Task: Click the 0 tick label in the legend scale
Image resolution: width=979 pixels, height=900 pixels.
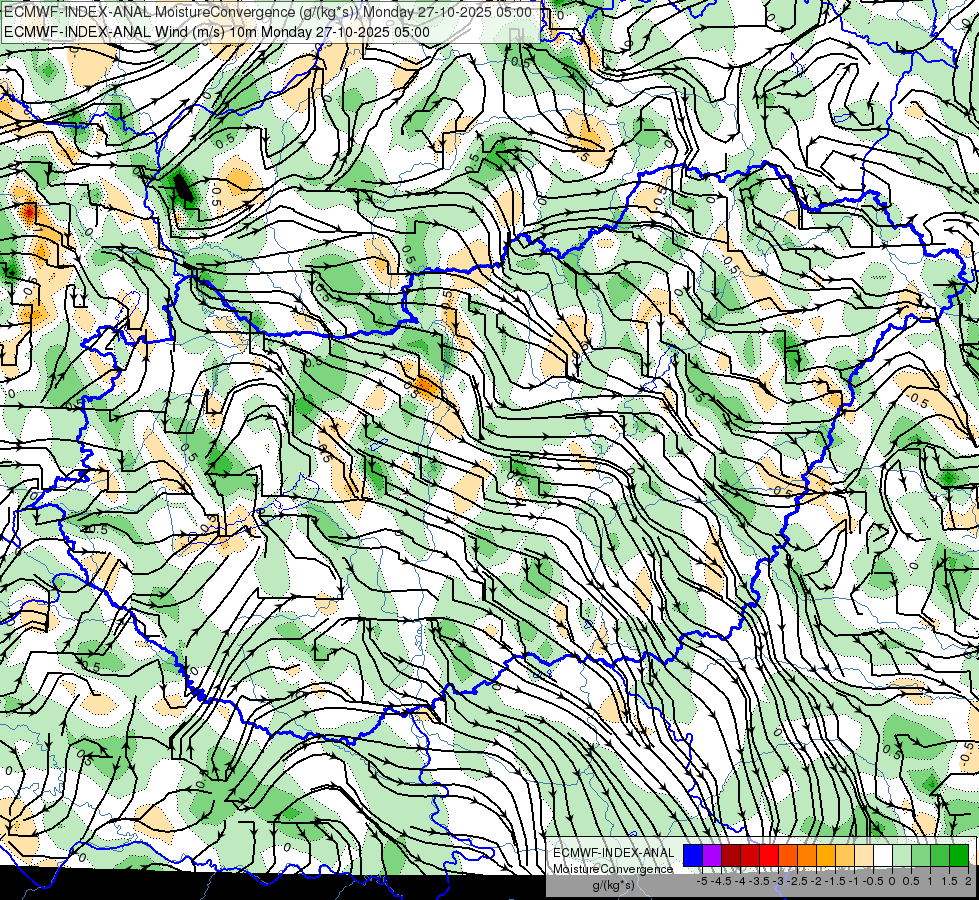Action: click(x=892, y=881)
